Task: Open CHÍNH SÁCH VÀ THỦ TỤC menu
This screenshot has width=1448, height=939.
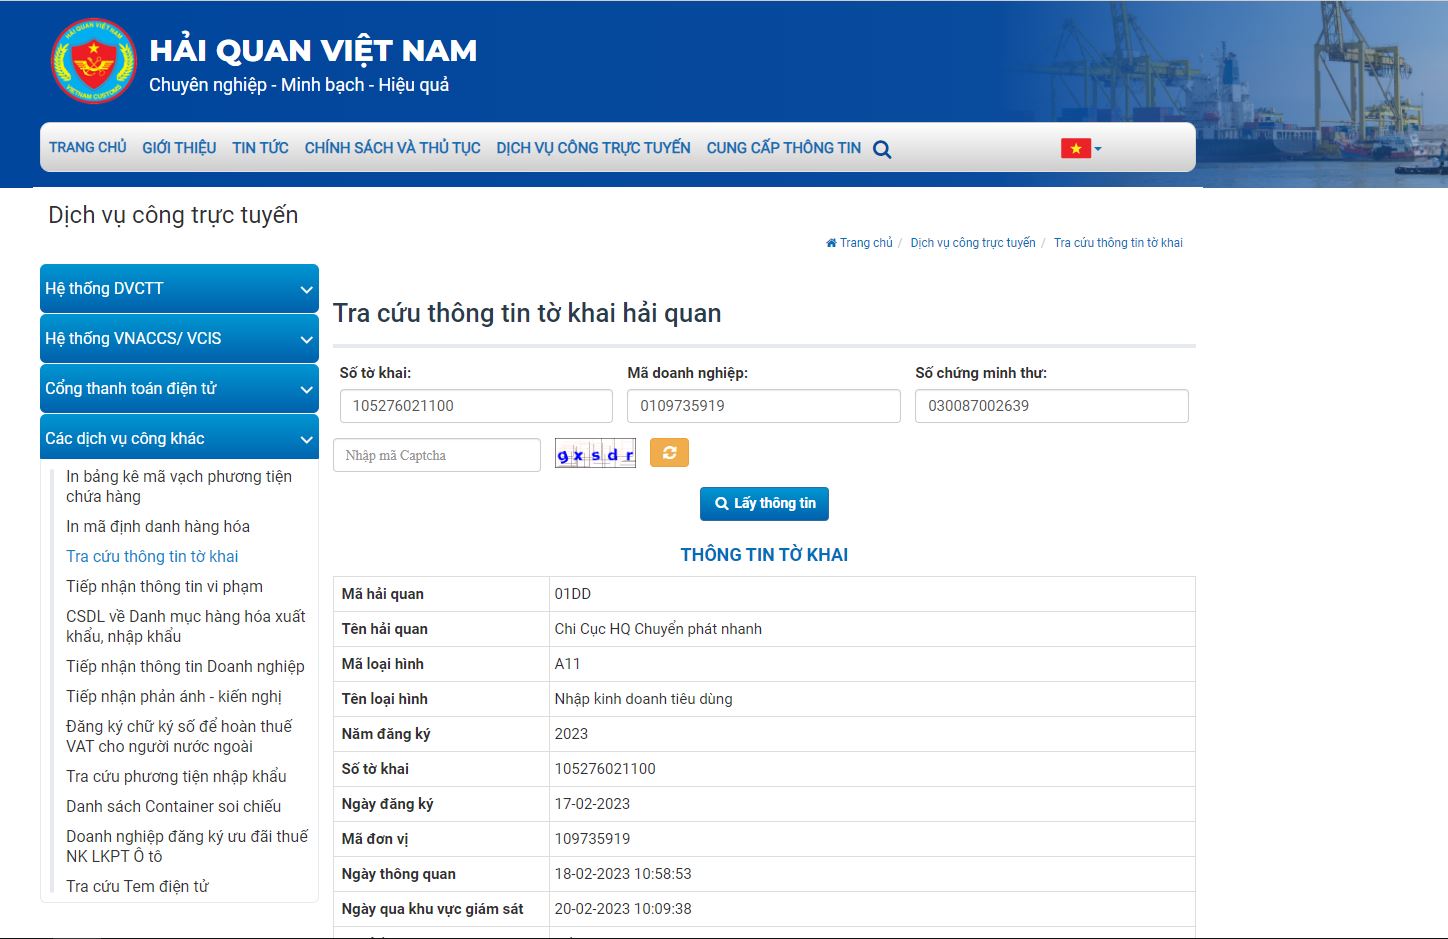Action: tap(392, 147)
